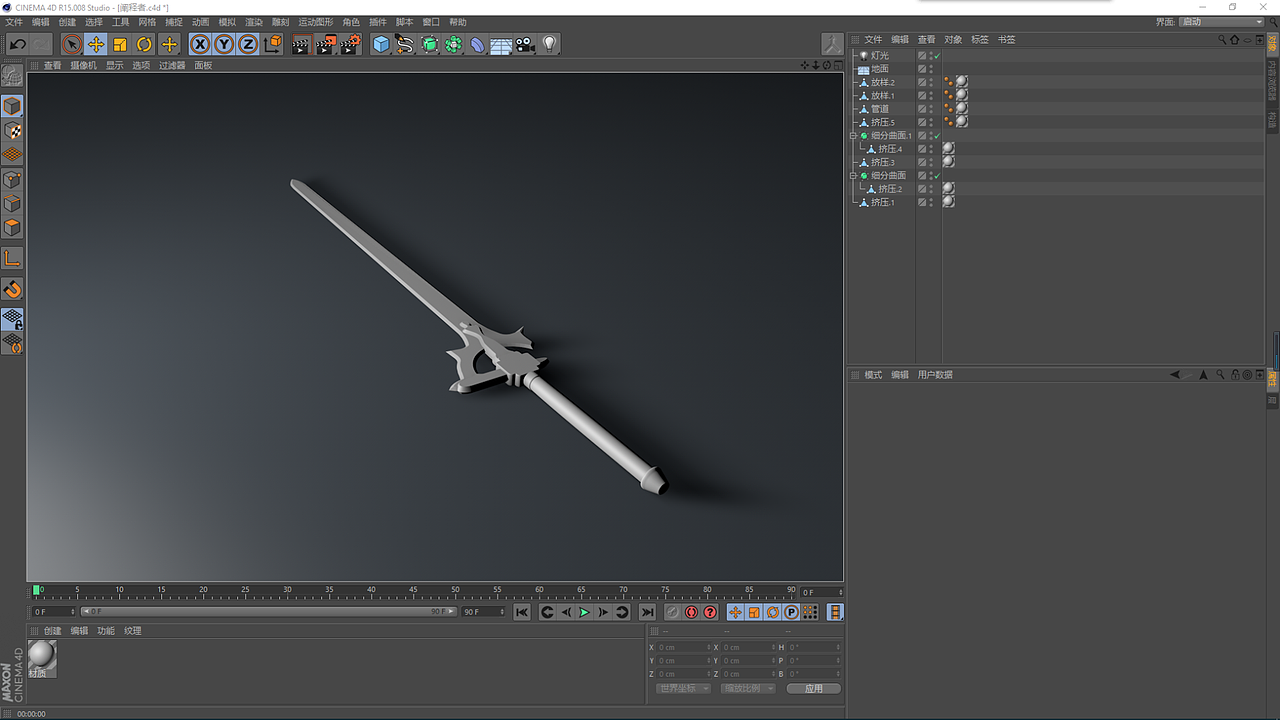Go to the end of animation
Viewport: 1280px width, 720px height.
[647, 612]
